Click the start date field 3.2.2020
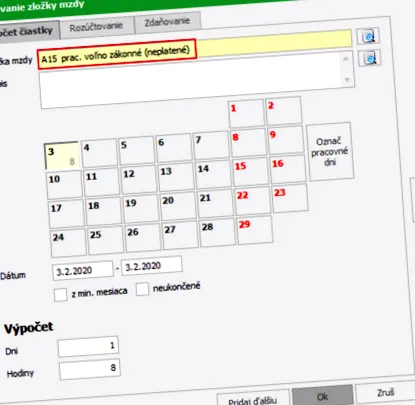The image size is (415, 405). 83,271
